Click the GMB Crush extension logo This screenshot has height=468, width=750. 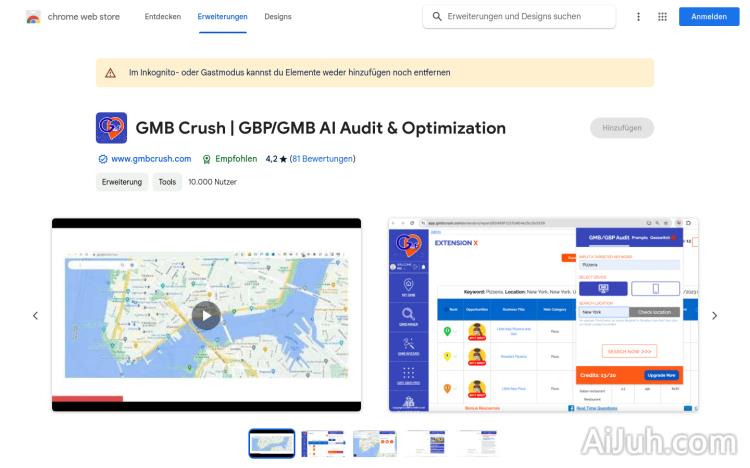[111, 128]
